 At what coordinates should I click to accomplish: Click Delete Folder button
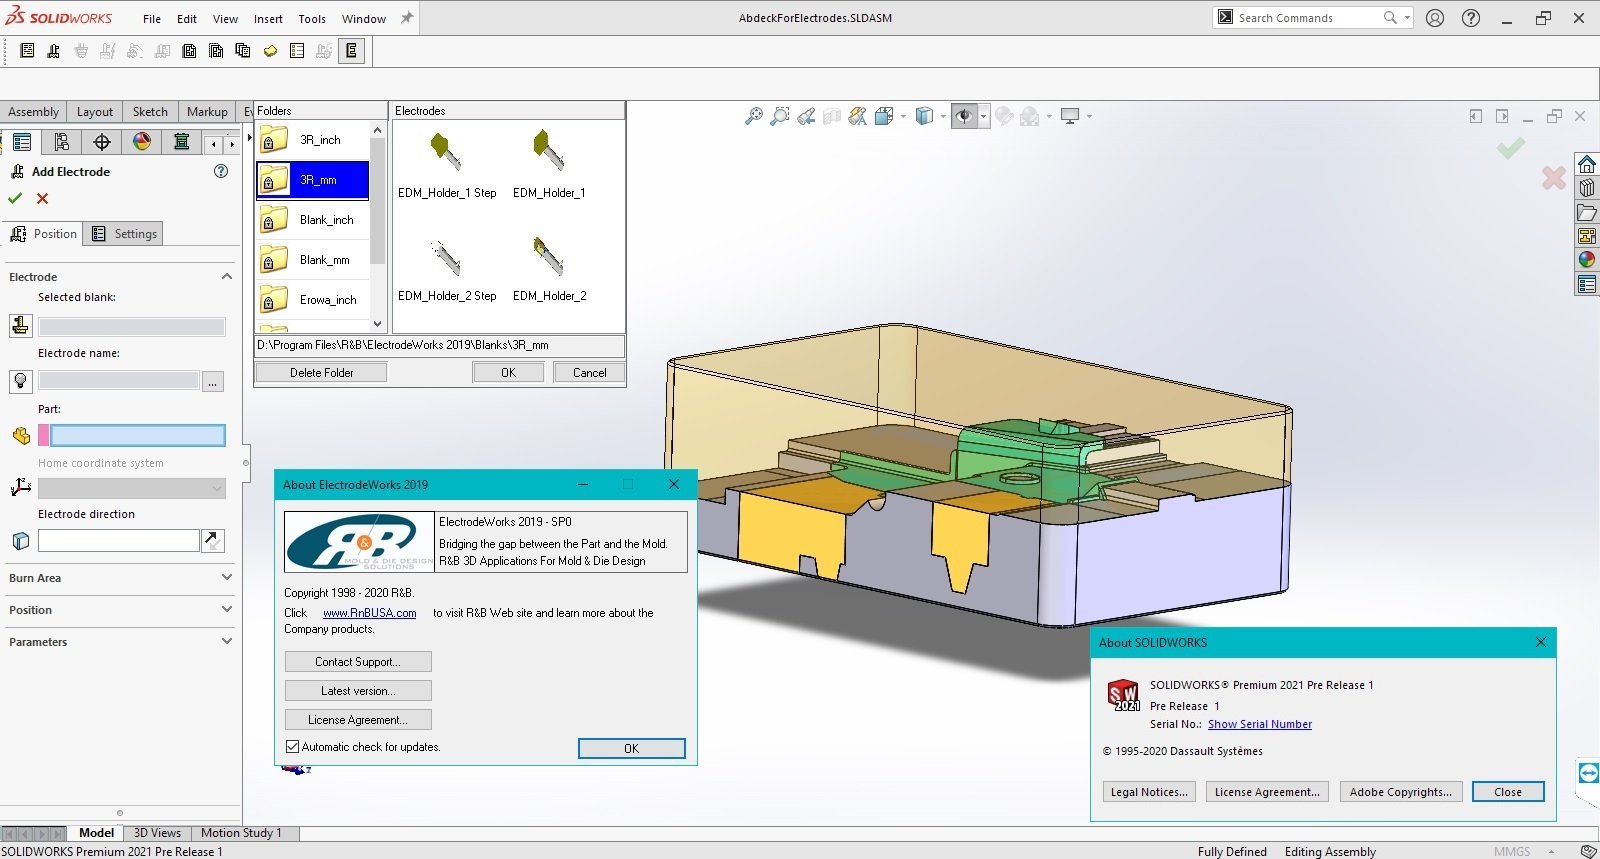click(321, 373)
